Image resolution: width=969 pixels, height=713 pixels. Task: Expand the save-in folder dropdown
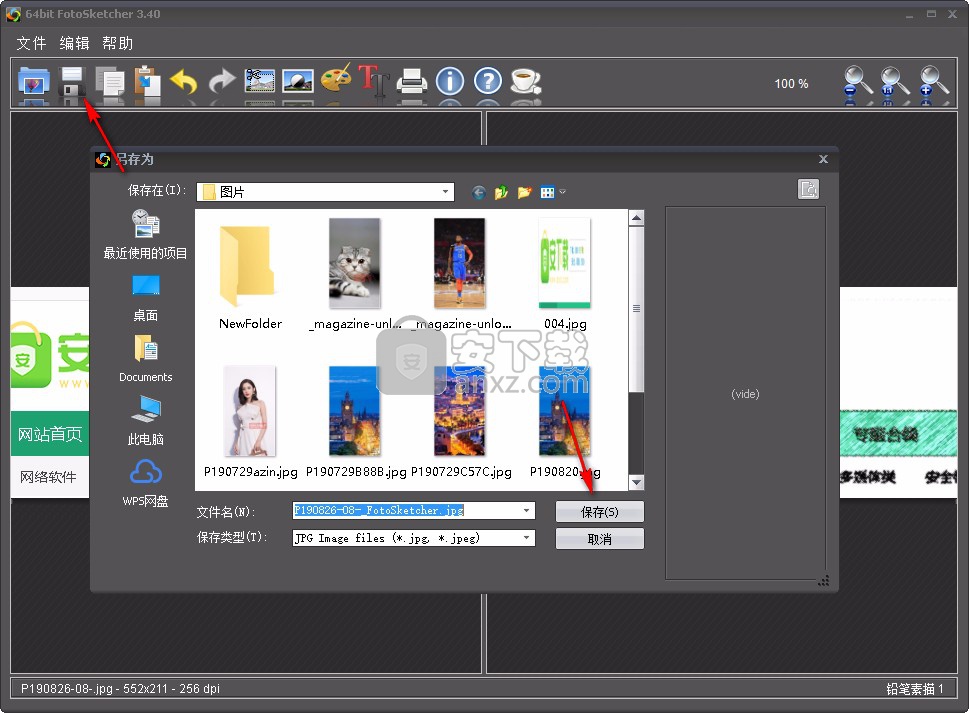[445, 192]
